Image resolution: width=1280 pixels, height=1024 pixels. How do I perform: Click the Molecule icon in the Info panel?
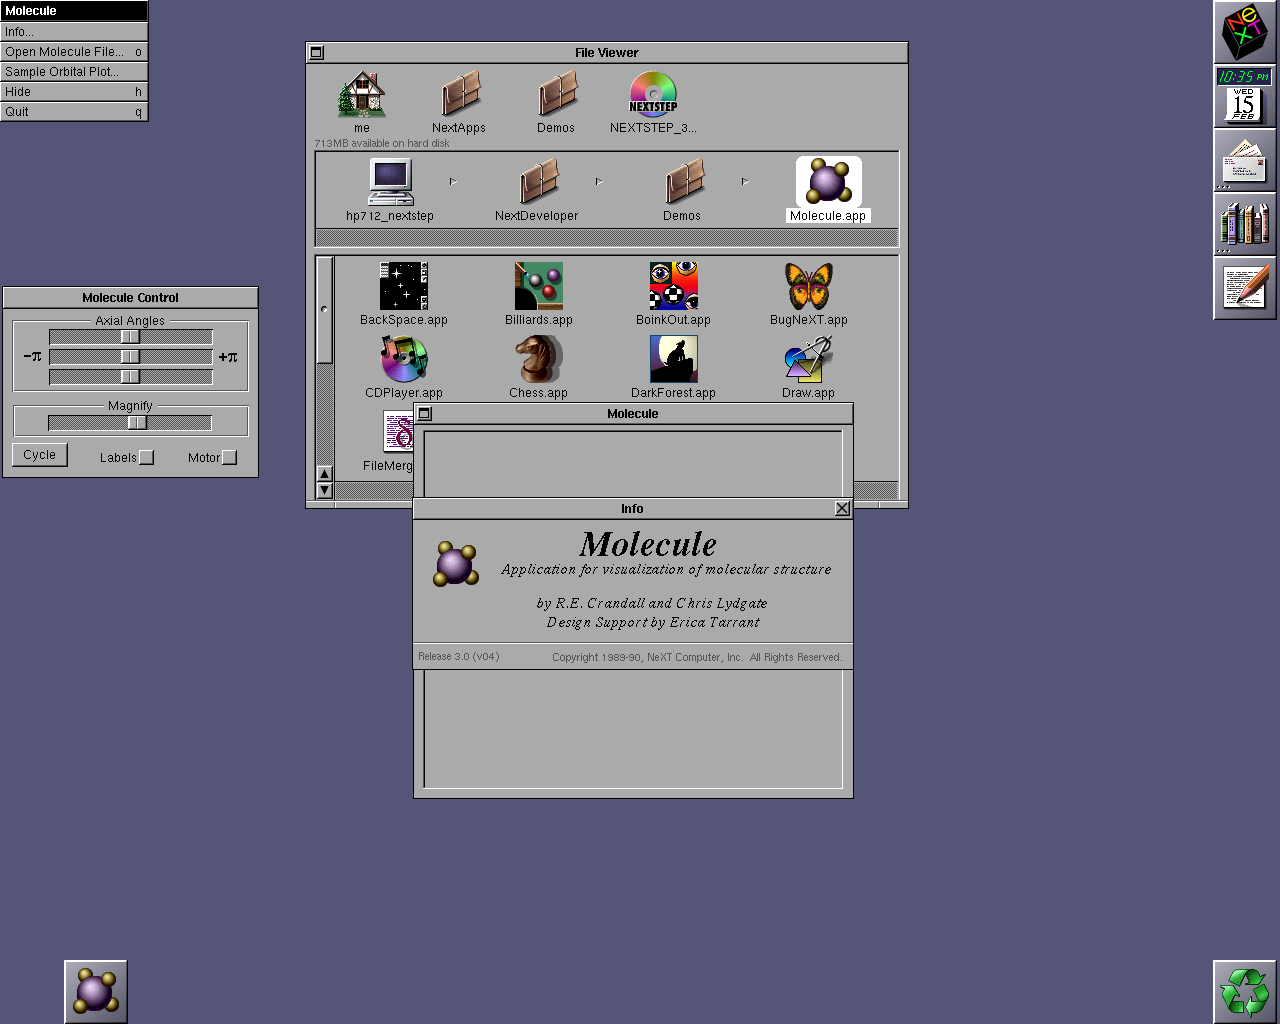[456, 564]
